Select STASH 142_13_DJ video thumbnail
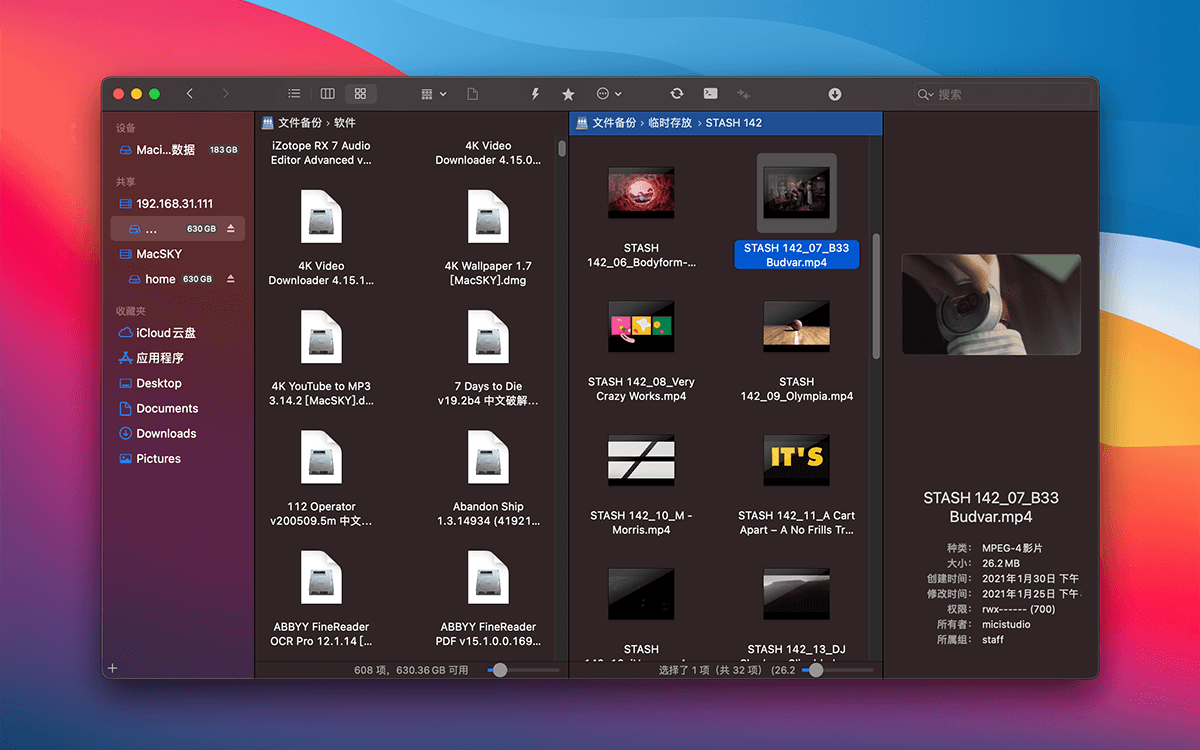The width and height of the screenshot is (1200, 750). click(x=796, y=594)
